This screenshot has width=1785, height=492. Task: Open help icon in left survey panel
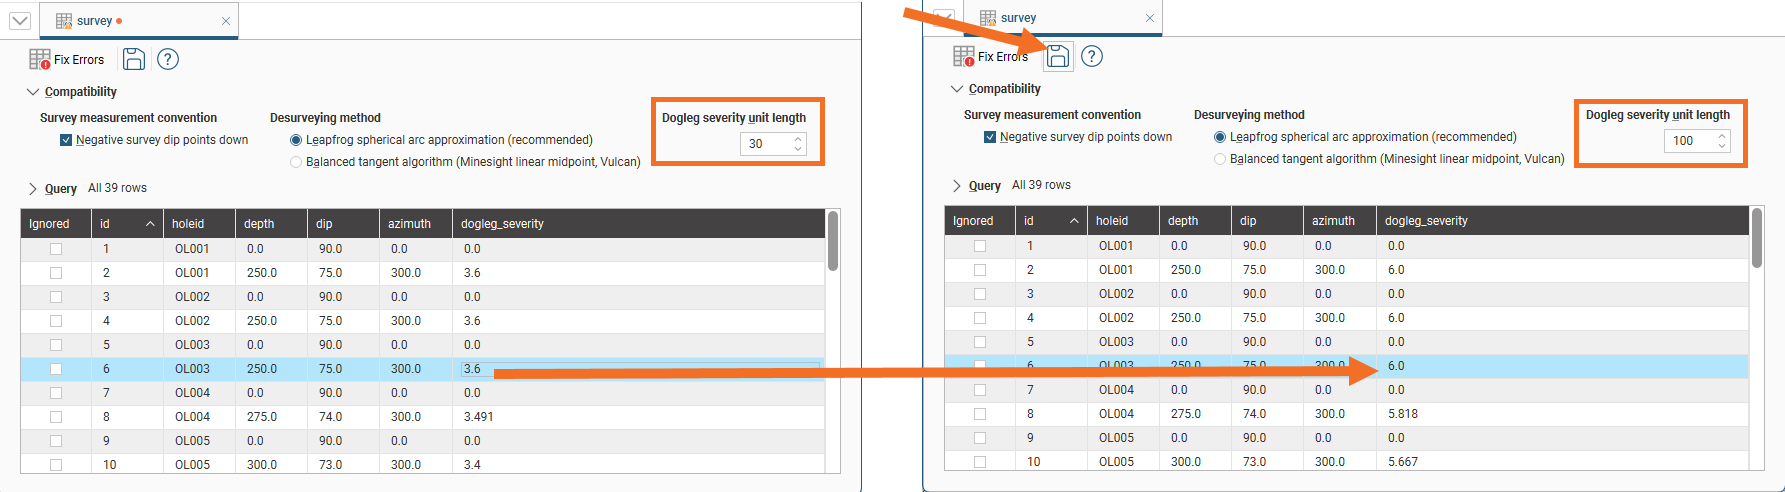tap(168, 60)
